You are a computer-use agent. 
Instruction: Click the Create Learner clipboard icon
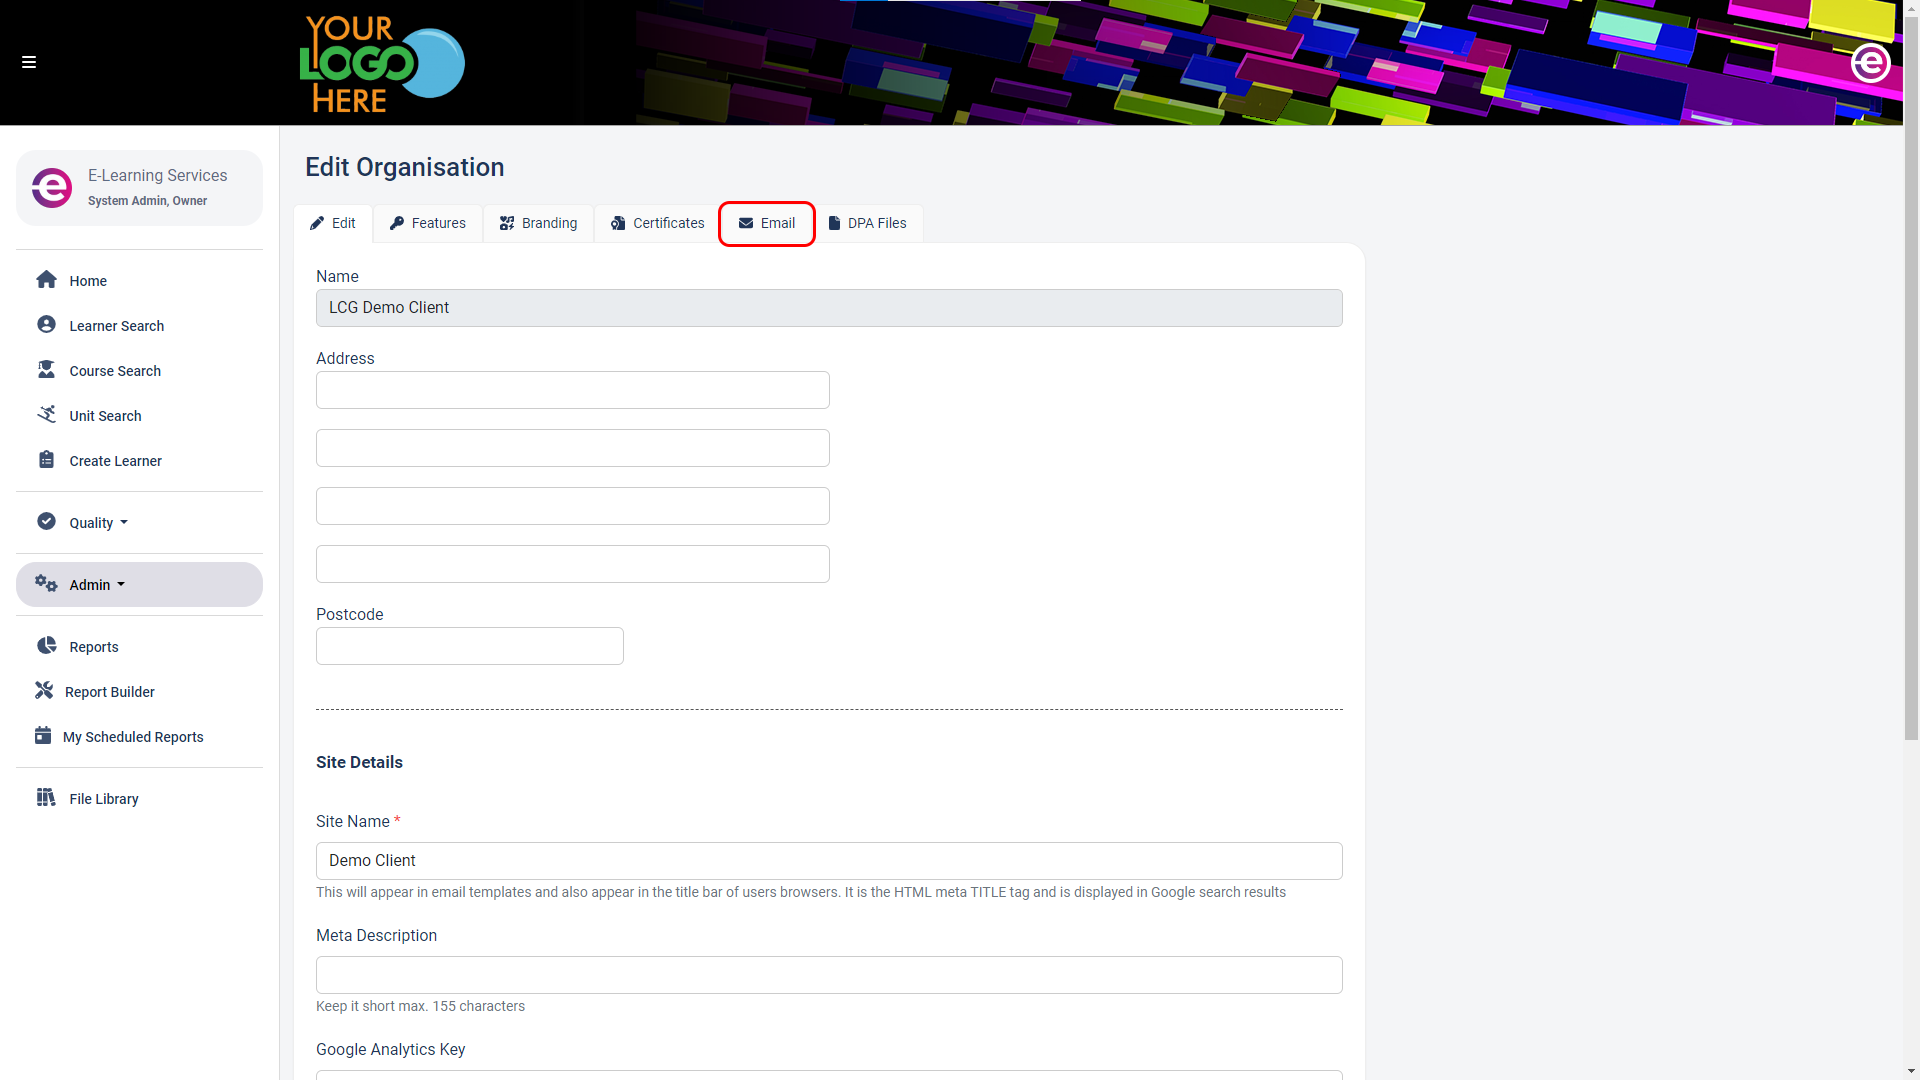(46, 460)
